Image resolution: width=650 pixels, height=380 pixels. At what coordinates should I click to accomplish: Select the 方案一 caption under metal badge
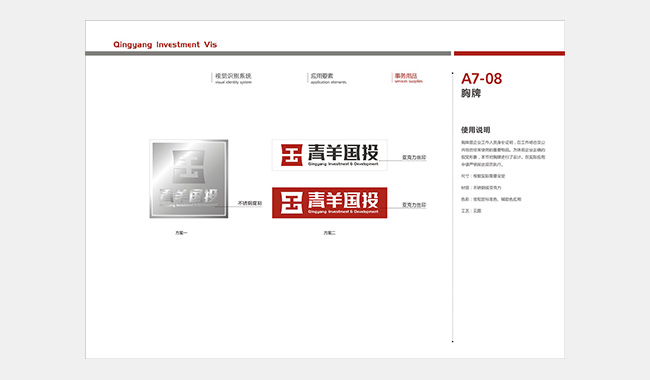point(181,233)
